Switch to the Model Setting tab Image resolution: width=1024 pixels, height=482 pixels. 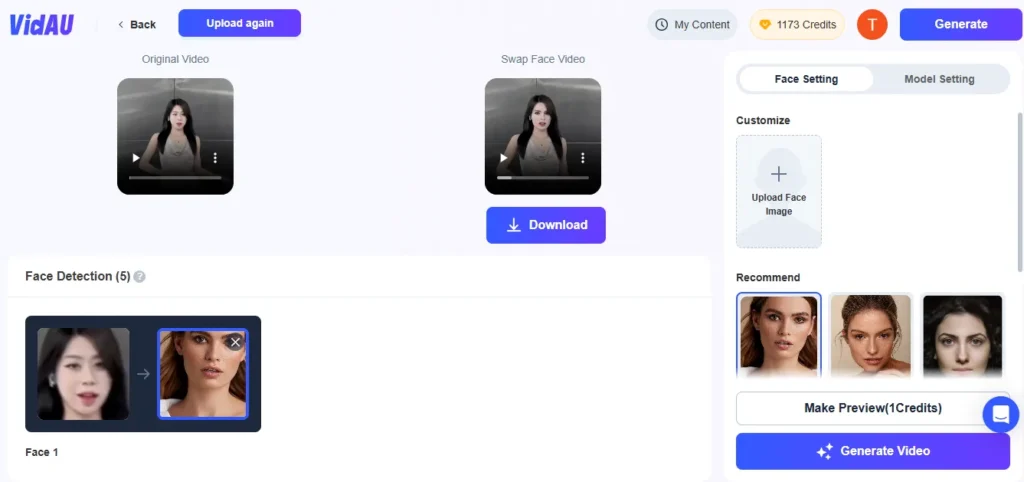click(938, 79)
